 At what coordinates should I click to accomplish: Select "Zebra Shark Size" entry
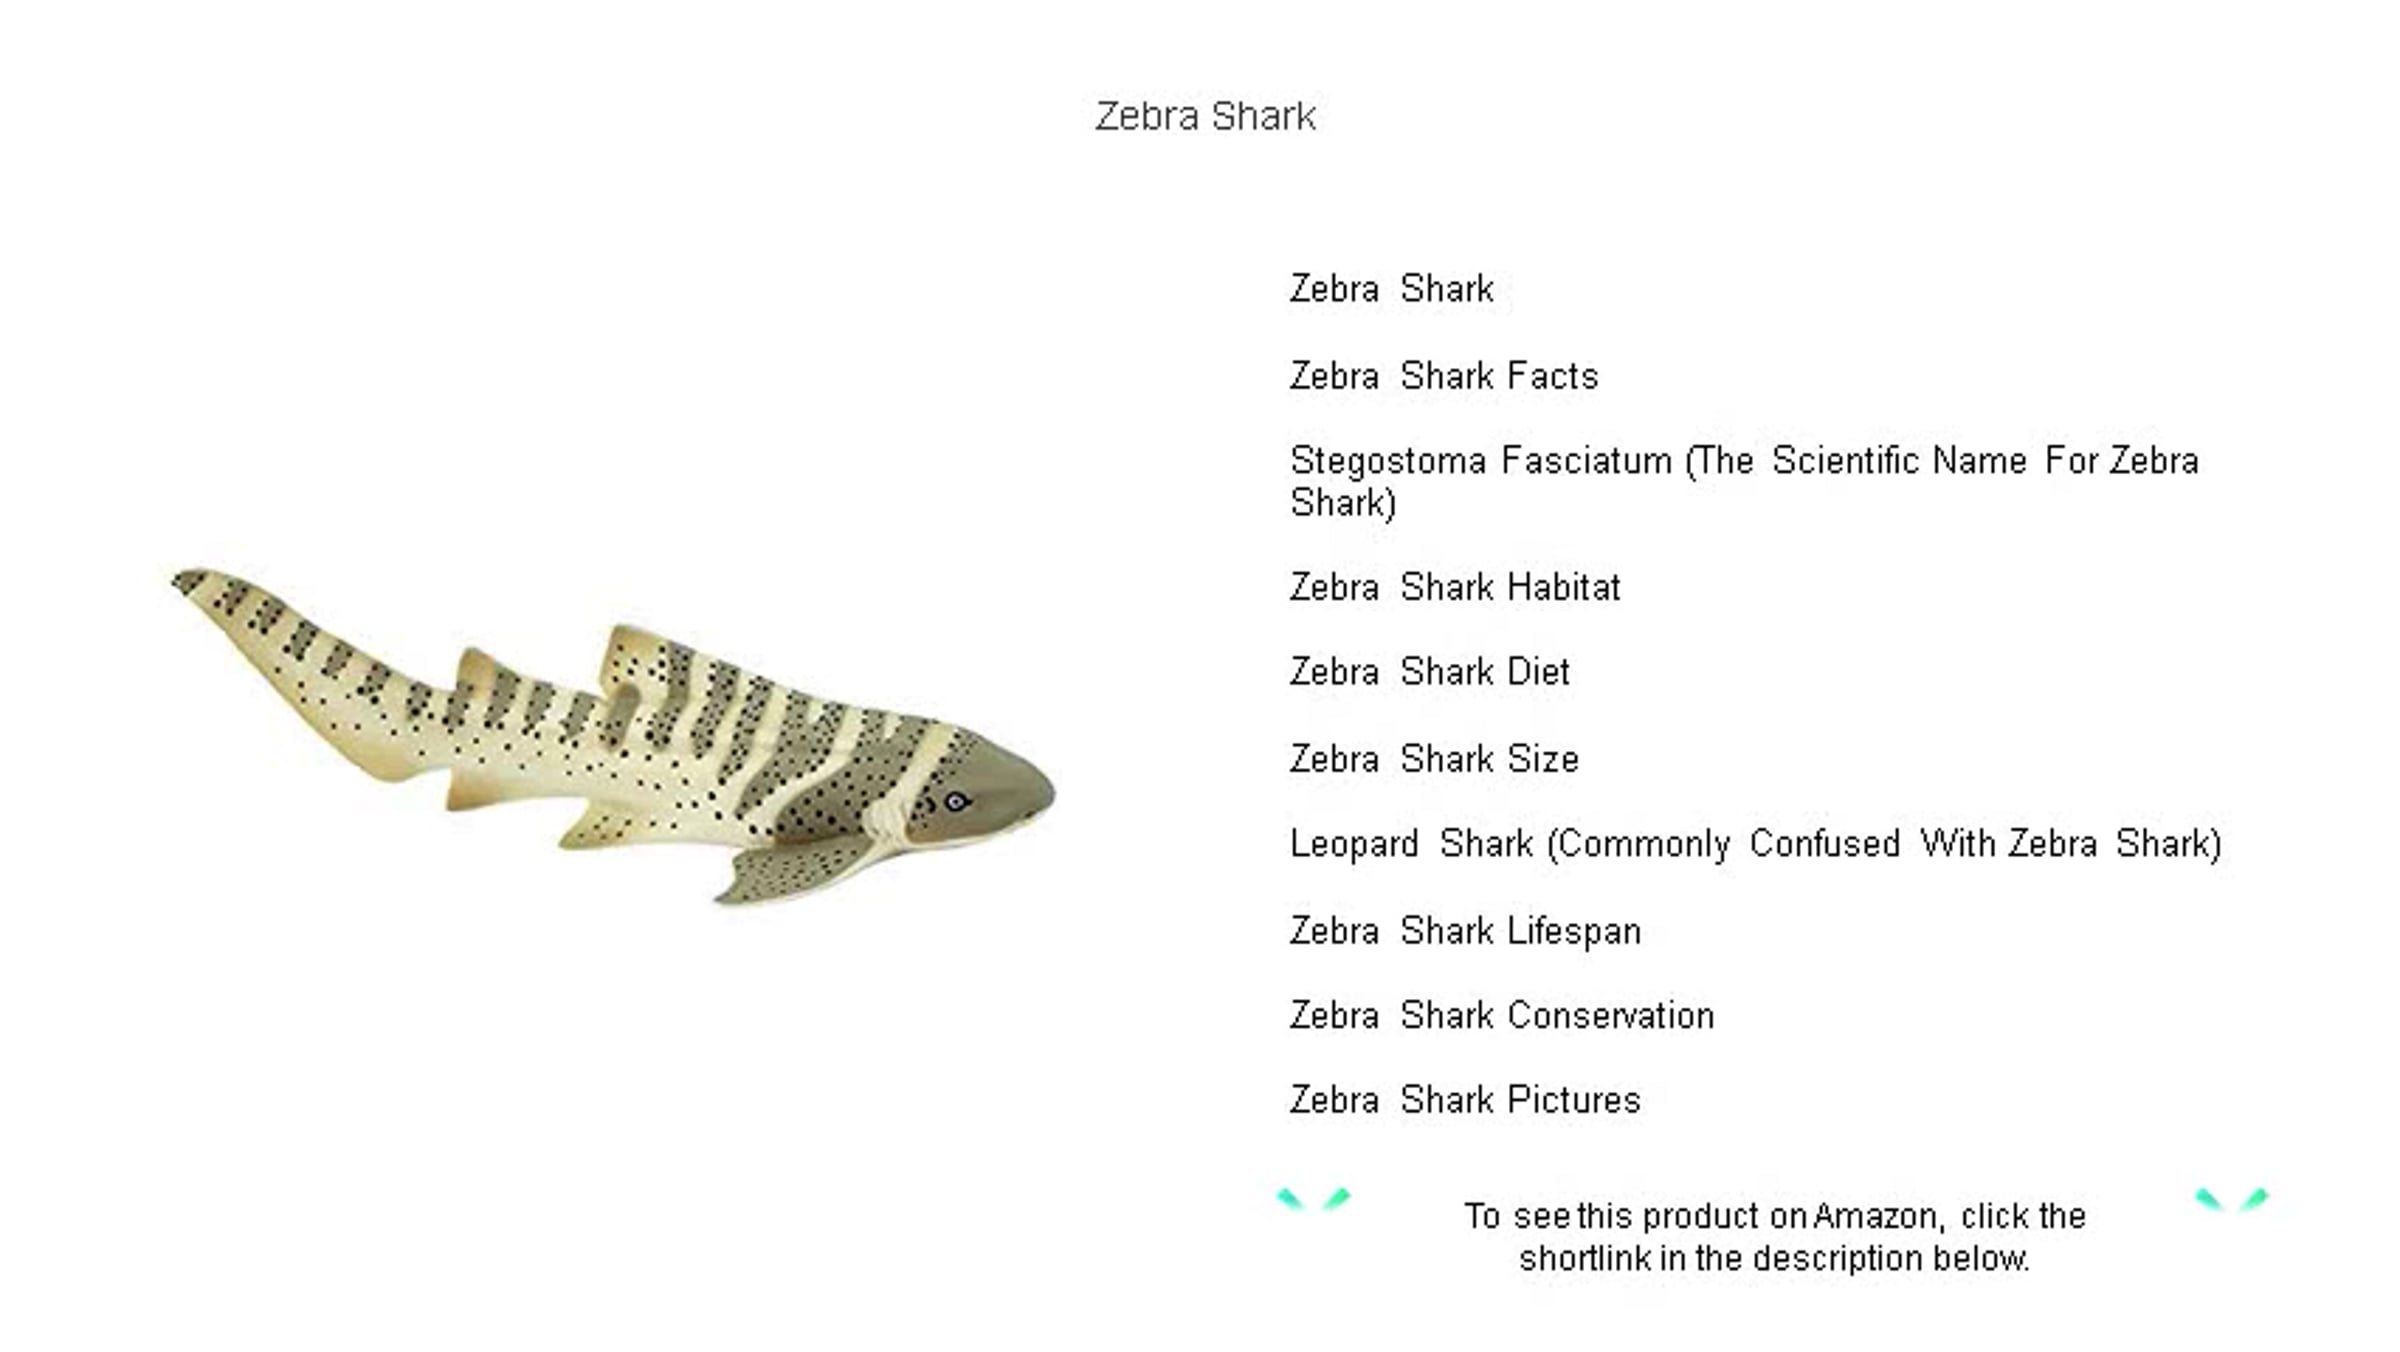click(x=1435, y=759)
